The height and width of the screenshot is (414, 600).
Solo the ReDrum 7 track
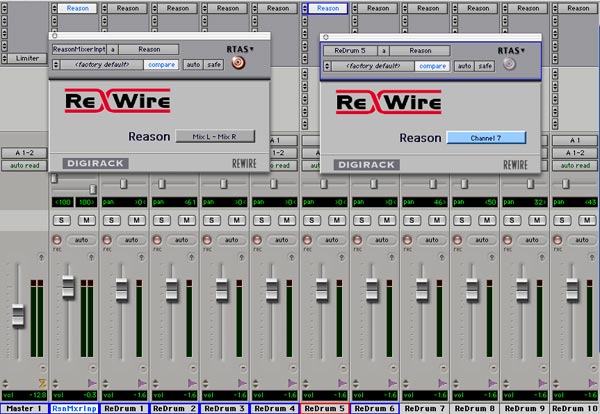click(412, 220)
